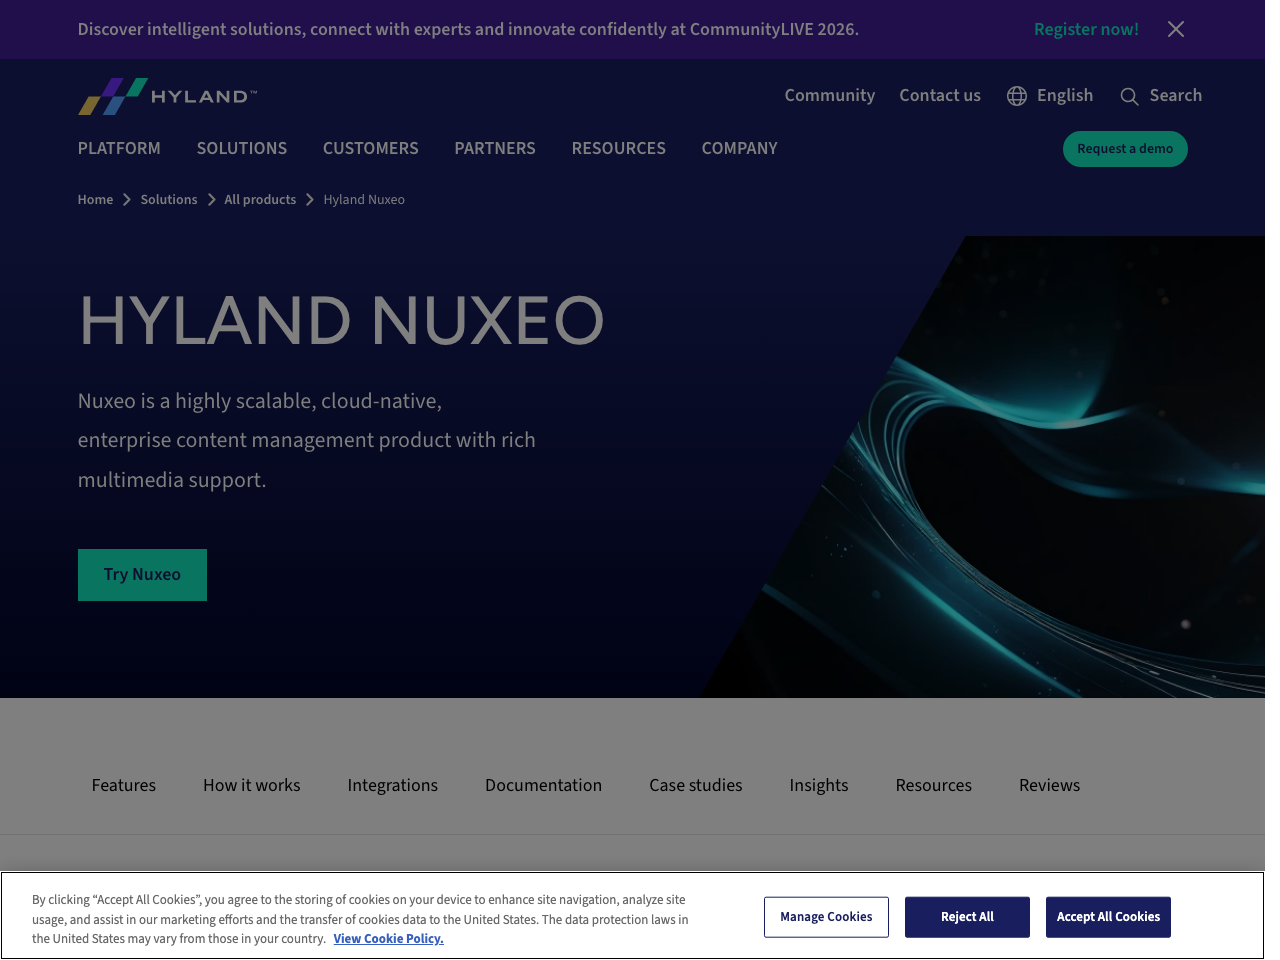Click Request a demo

1125,148
